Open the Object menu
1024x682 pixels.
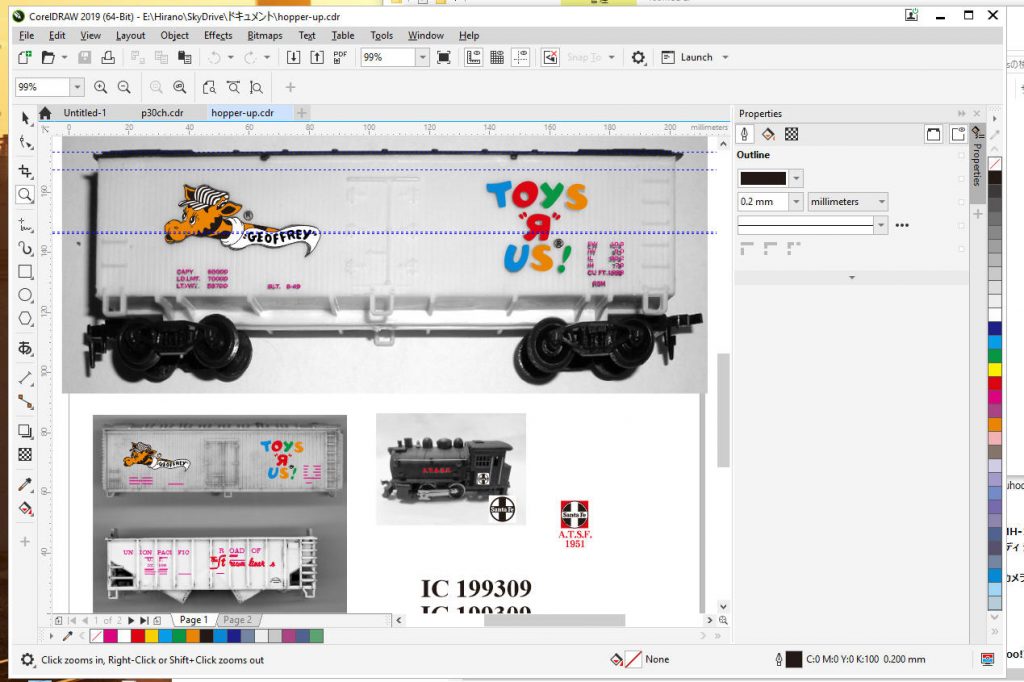coord(174,35)
